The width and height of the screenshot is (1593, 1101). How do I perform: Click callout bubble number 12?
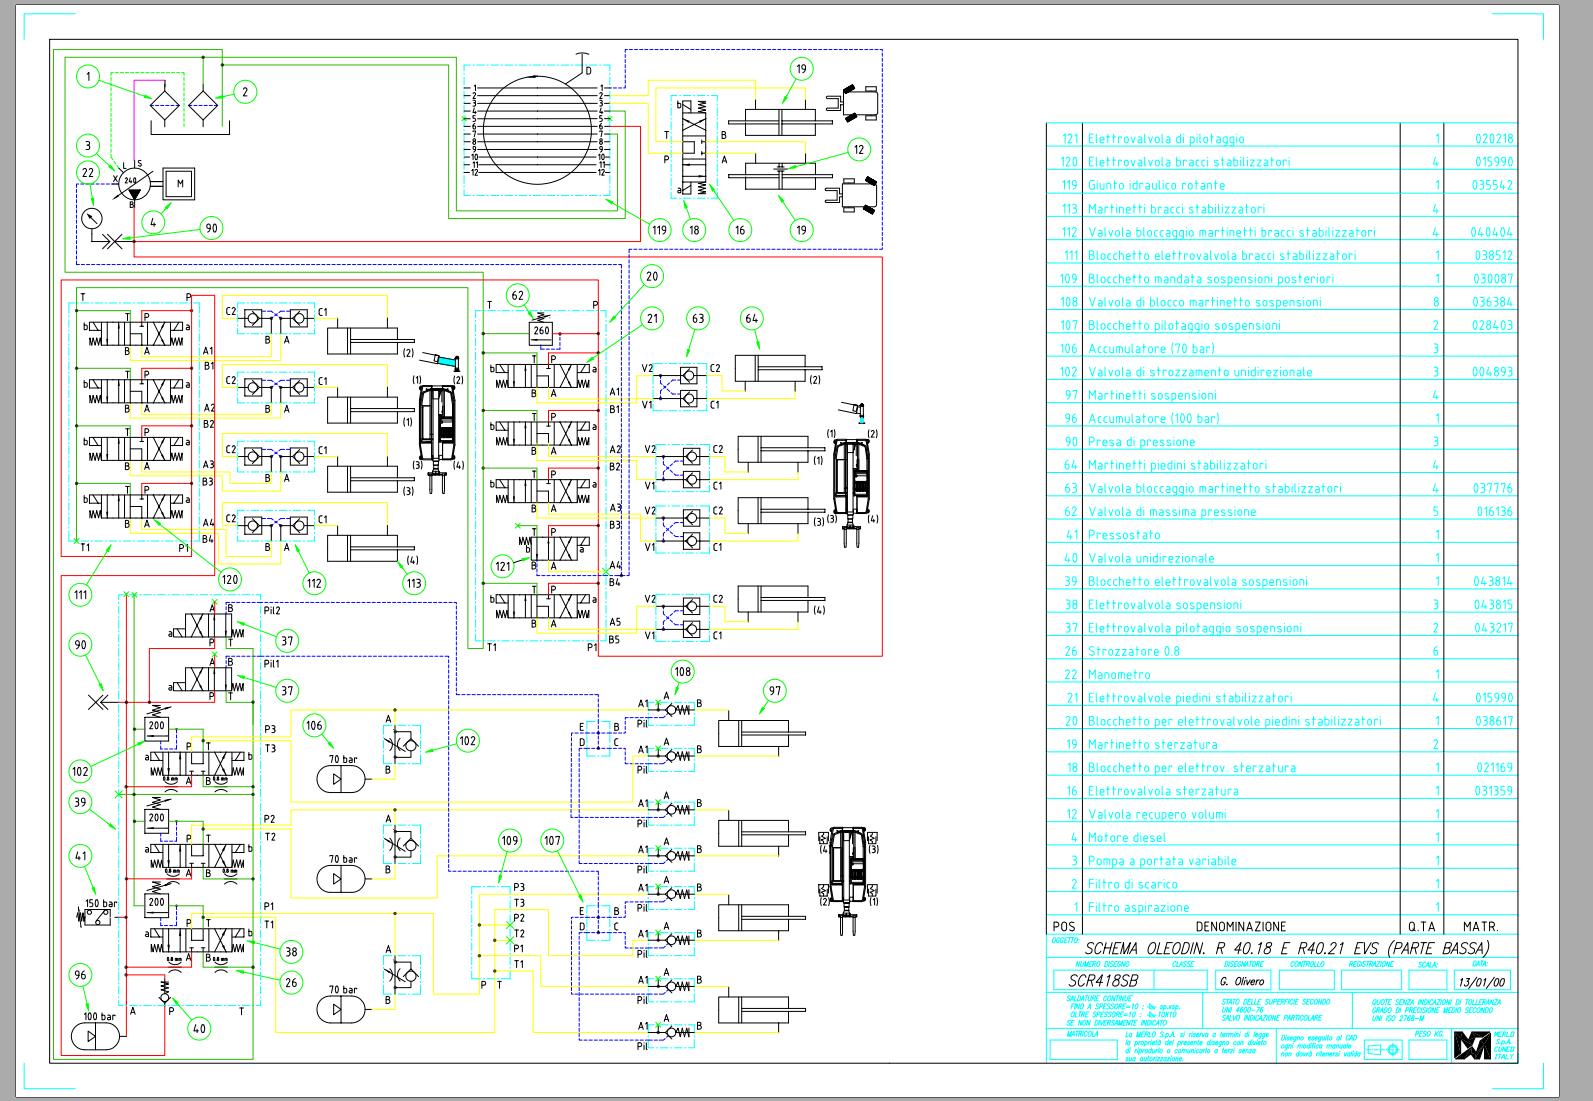(857, 149)
